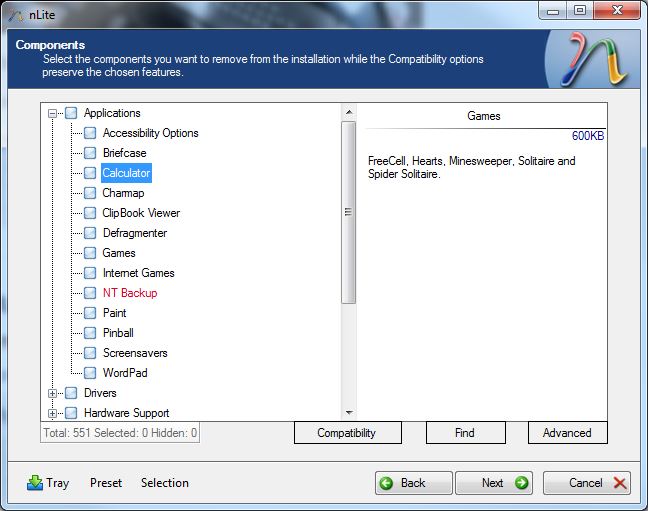Image resolution: width=648 pixels, height=511 pixels.
Task: Tick the ClipBook Viewer checkbox
Action: tap(90, 213)
